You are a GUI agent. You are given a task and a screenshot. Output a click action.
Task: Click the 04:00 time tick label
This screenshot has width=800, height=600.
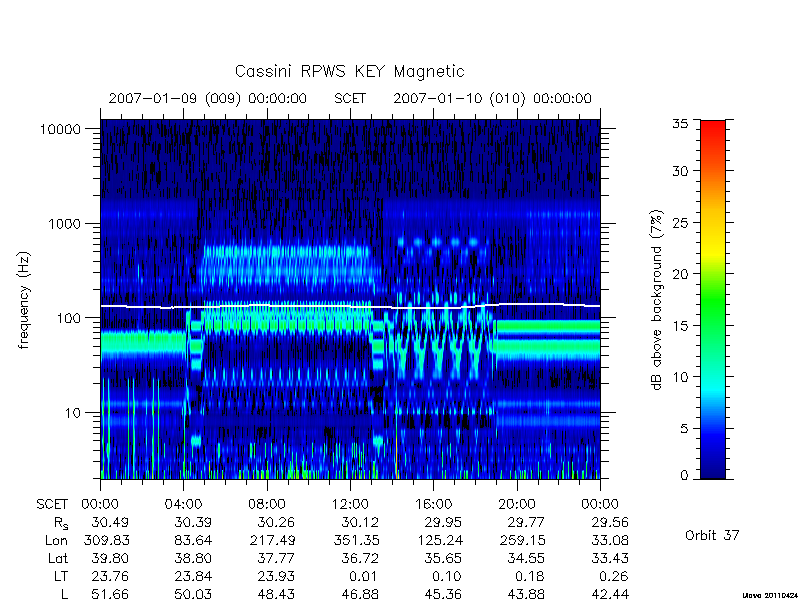[183, 505]
